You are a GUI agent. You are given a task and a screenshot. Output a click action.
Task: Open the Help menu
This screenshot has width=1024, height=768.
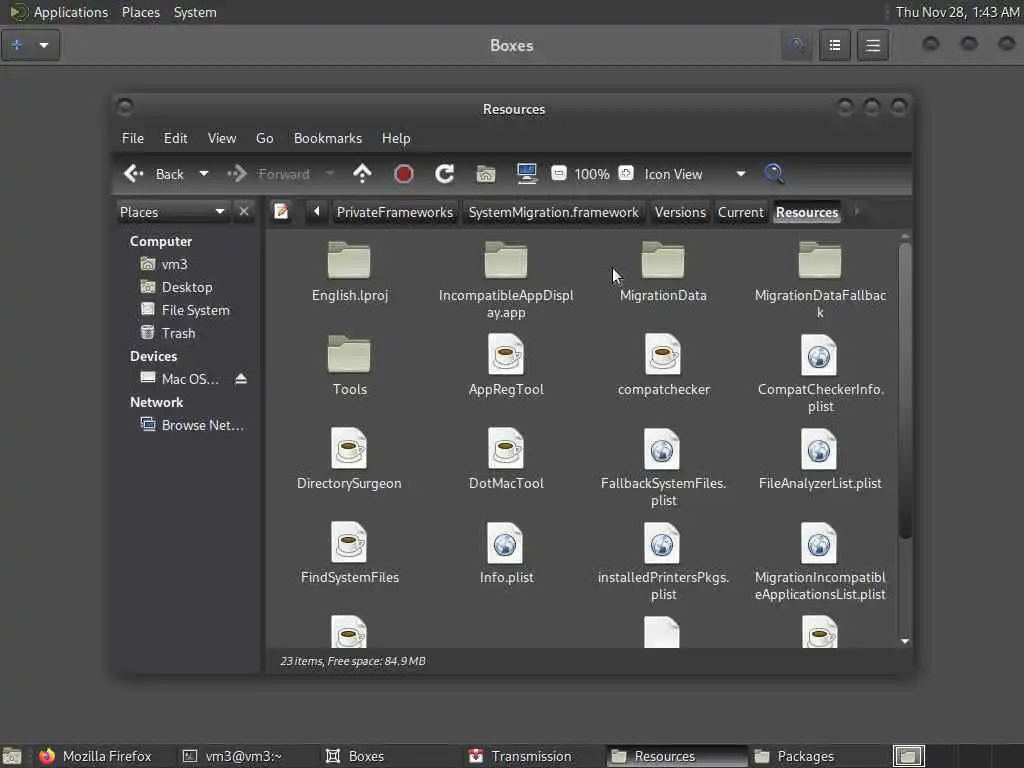coord(396,138)
